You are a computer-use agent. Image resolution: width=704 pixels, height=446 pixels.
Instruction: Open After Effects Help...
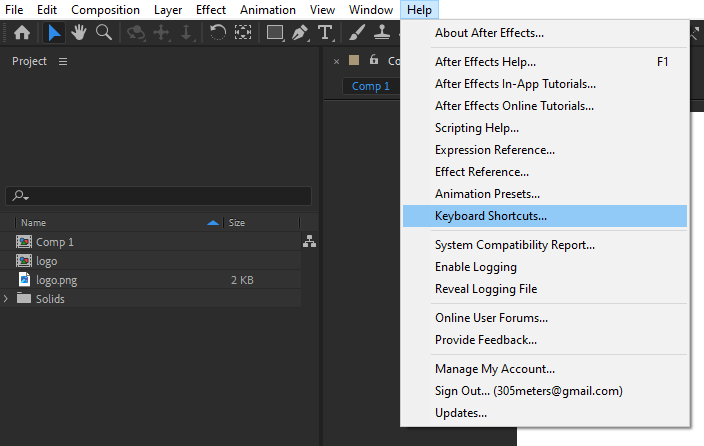coord(545,62)
